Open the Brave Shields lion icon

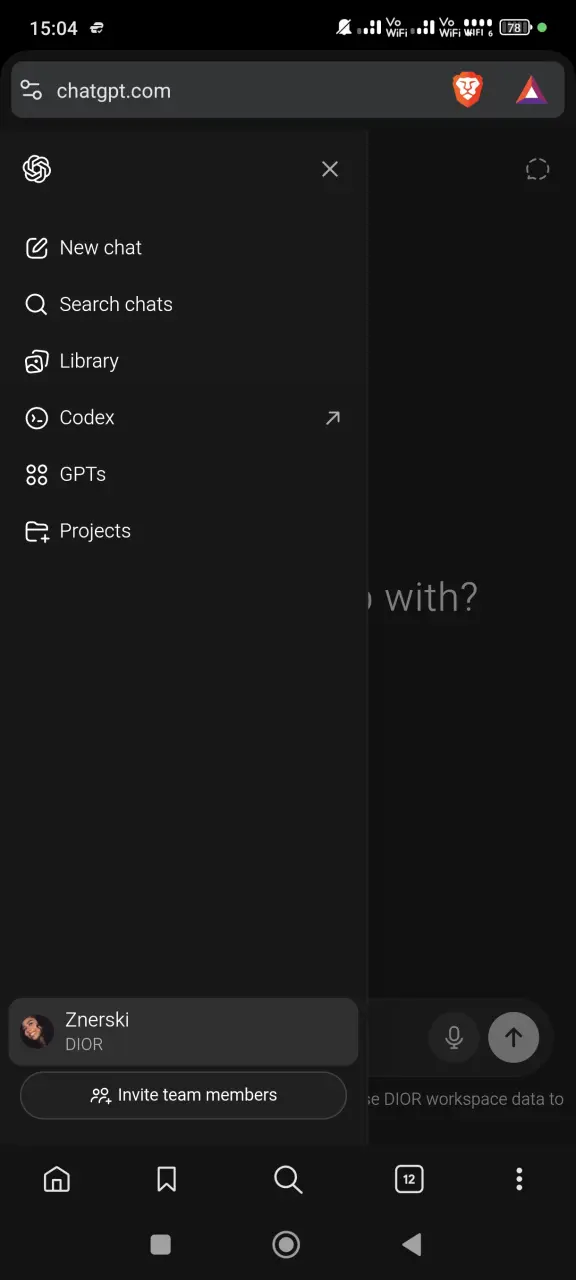coord(468,91)
